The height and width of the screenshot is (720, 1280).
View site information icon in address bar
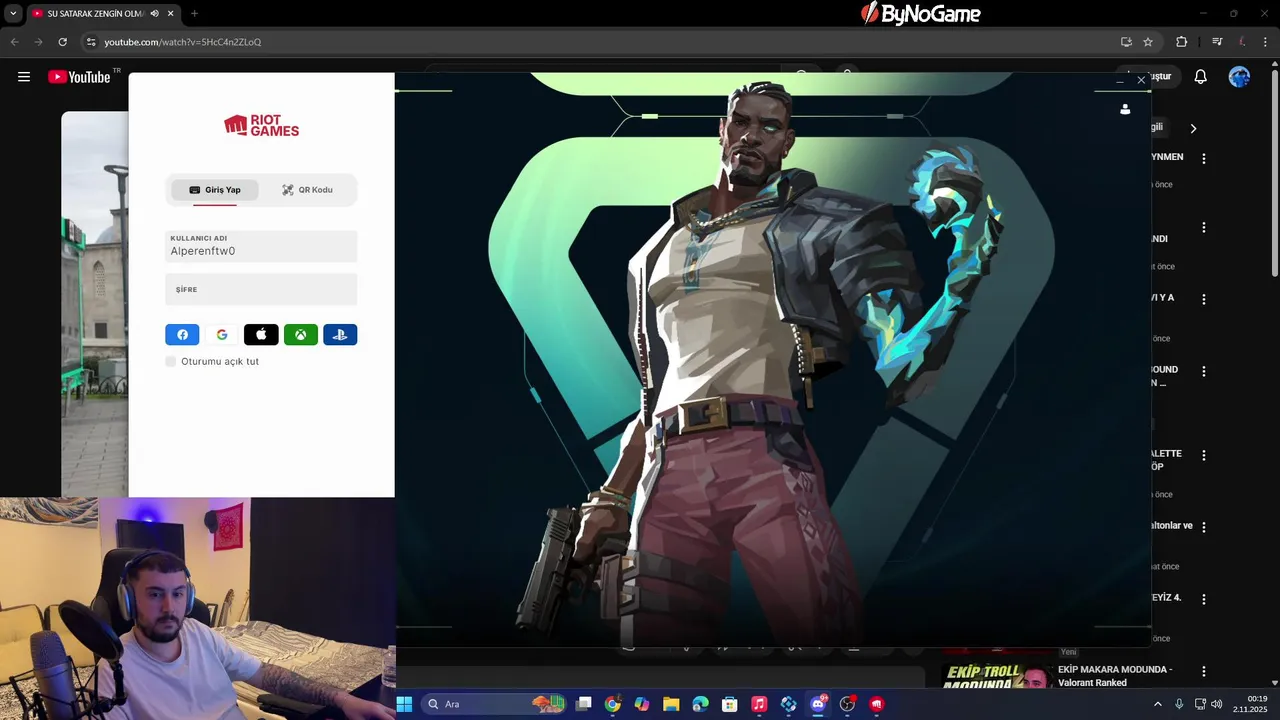pos(91,42)
